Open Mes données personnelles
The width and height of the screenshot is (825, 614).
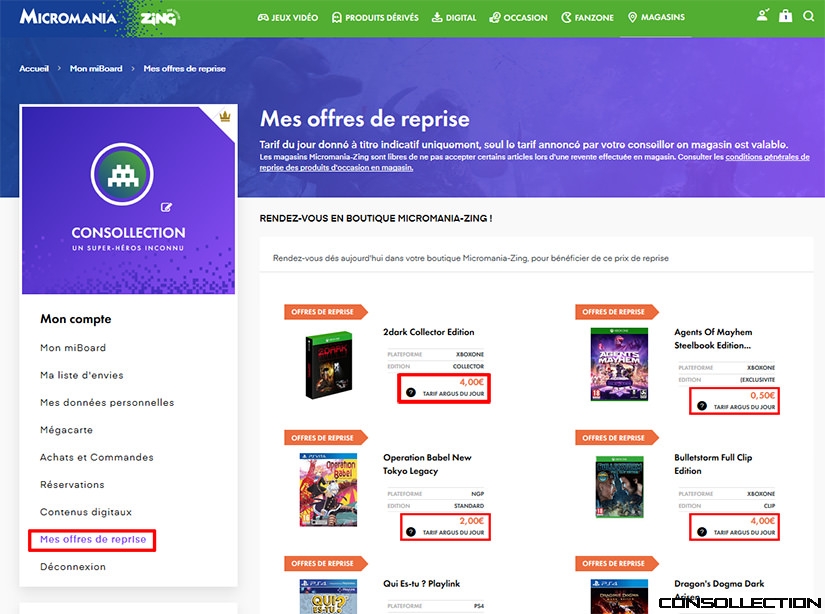(107, 402)
